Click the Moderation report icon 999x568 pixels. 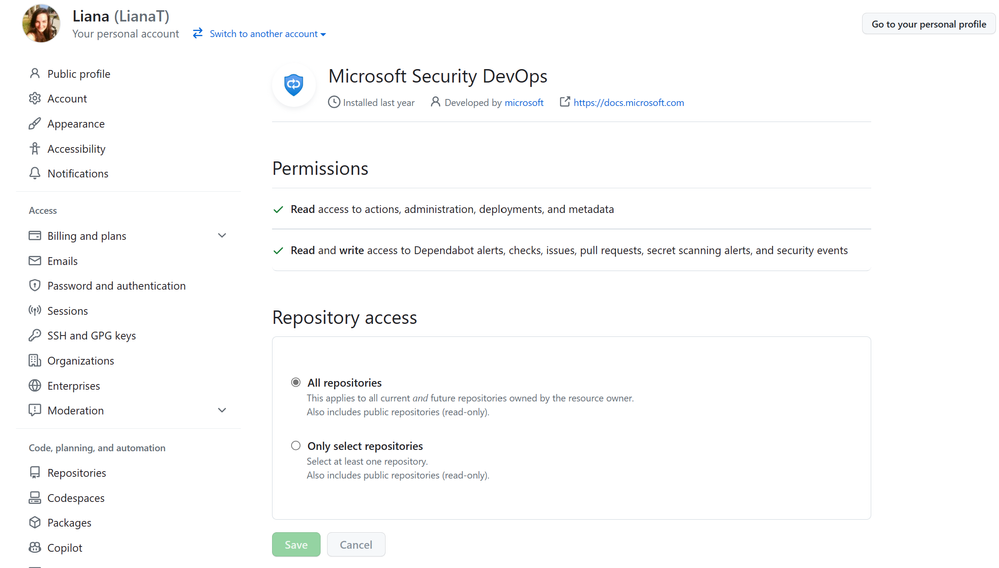(x=35, y=410)
